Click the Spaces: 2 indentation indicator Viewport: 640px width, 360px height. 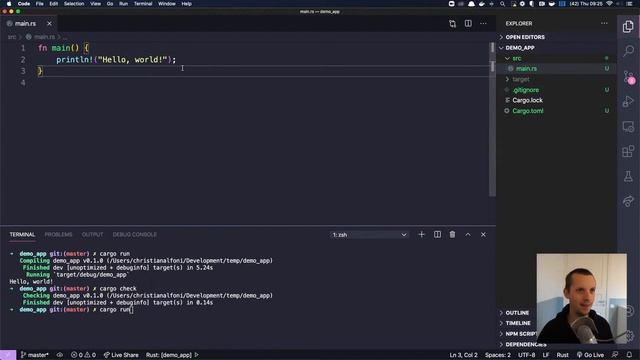[x=498, y=355]
